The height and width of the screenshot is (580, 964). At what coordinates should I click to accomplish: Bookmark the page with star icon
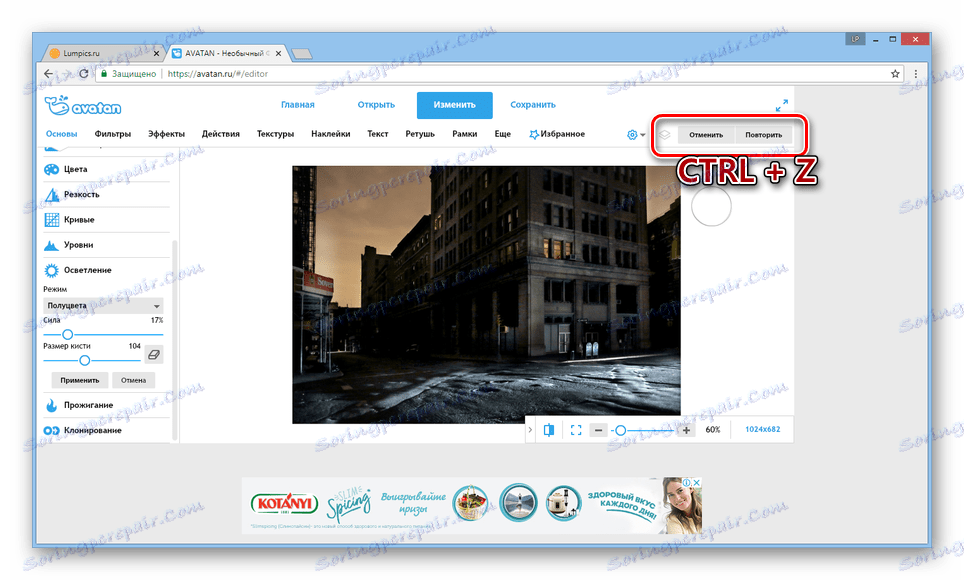click(x=895, y=74)
